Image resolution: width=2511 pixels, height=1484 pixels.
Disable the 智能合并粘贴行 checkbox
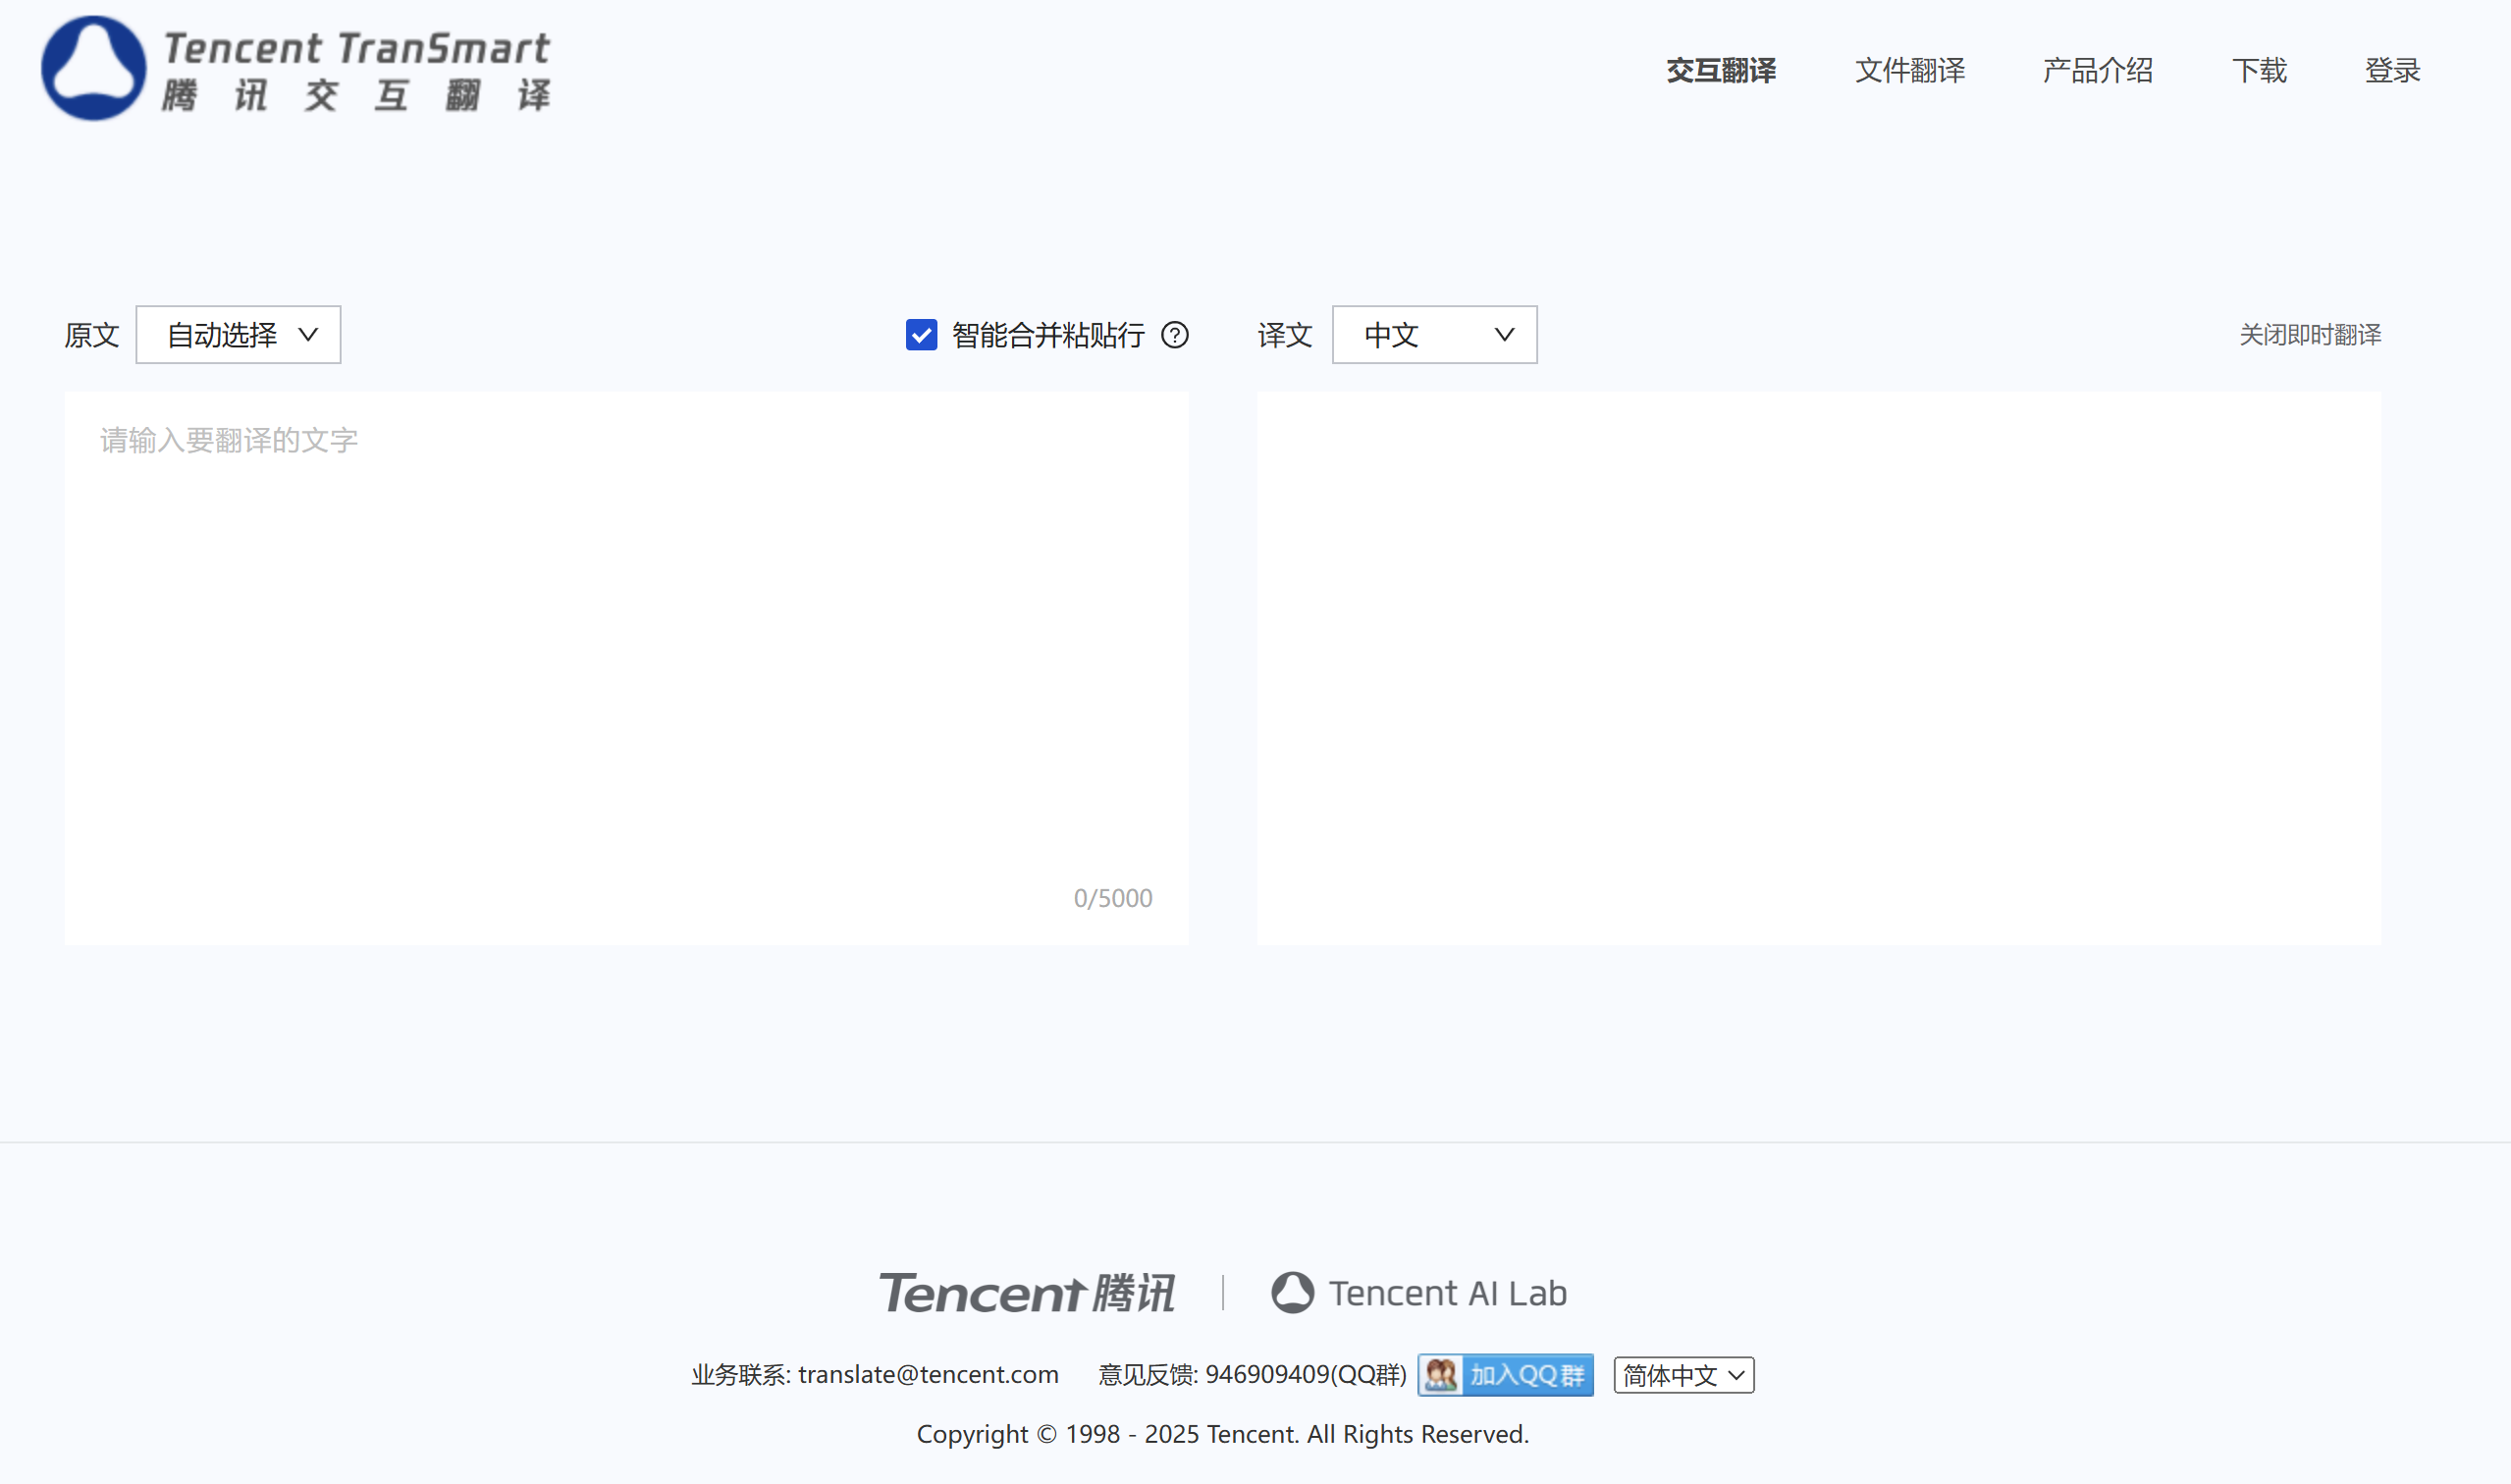919,335
